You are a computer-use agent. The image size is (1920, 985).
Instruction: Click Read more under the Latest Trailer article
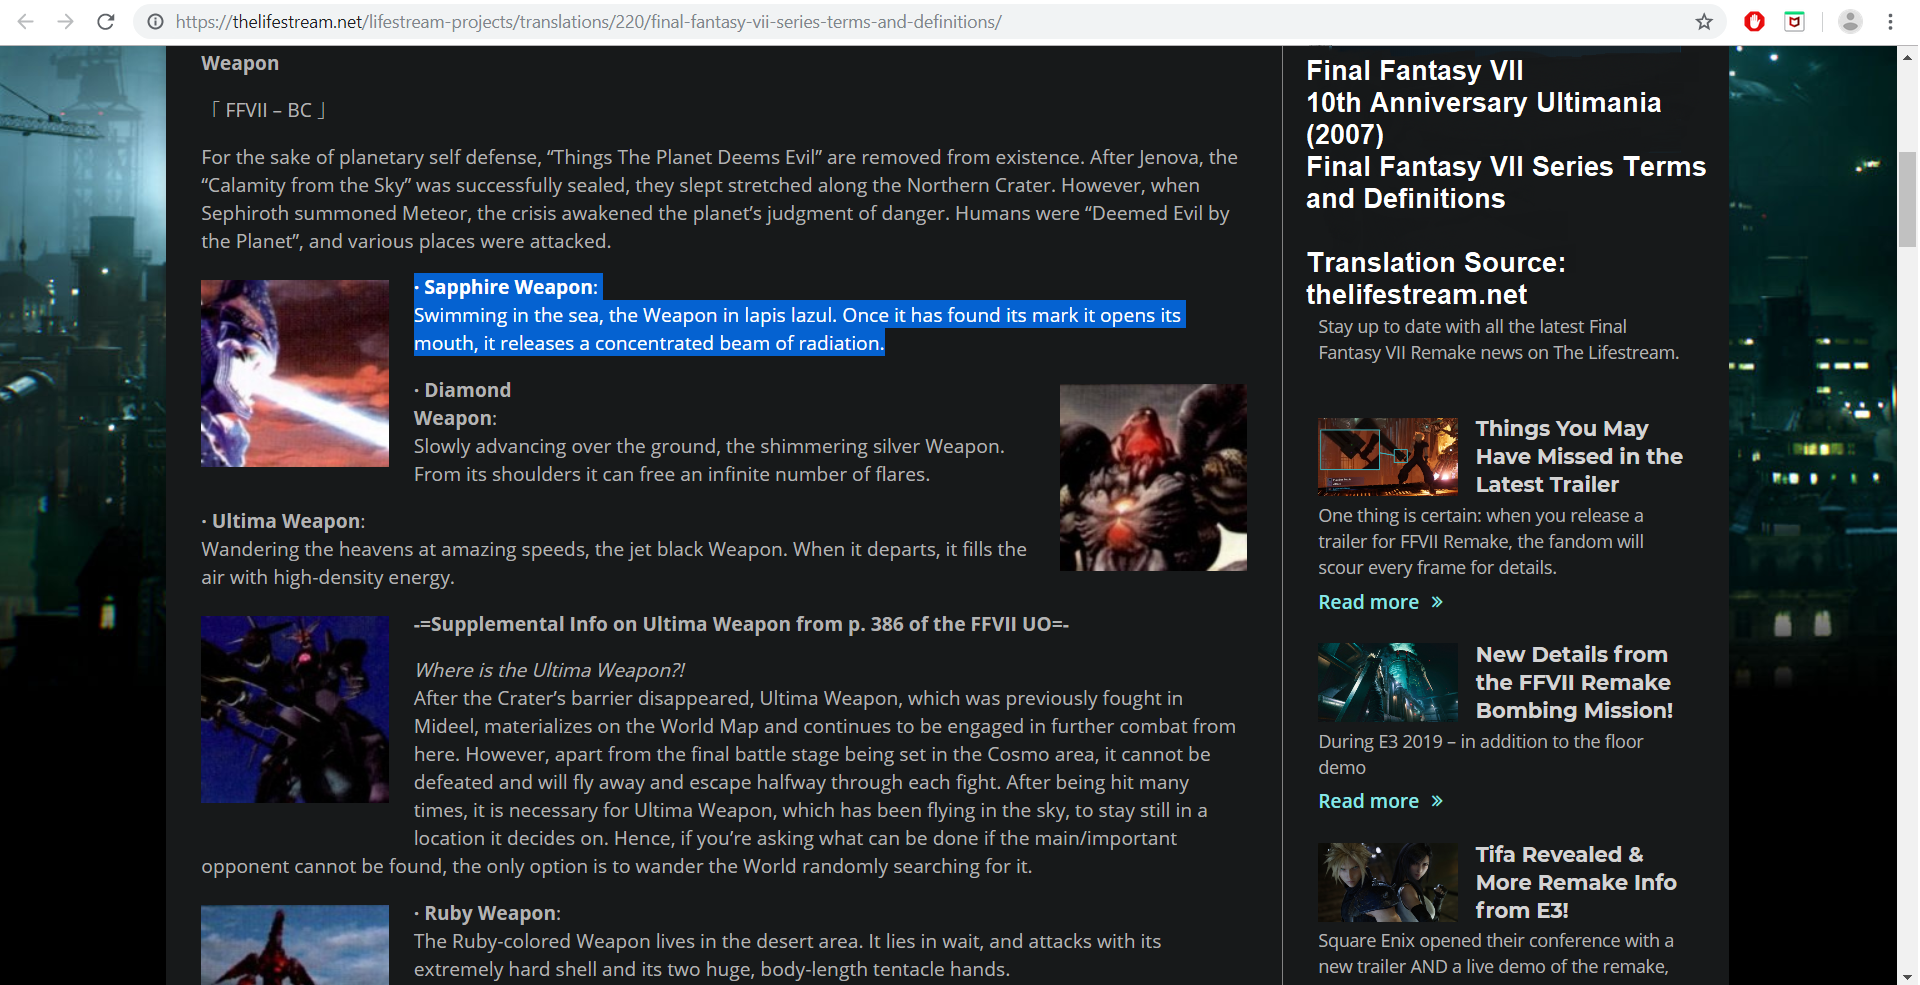(1380, 602)
